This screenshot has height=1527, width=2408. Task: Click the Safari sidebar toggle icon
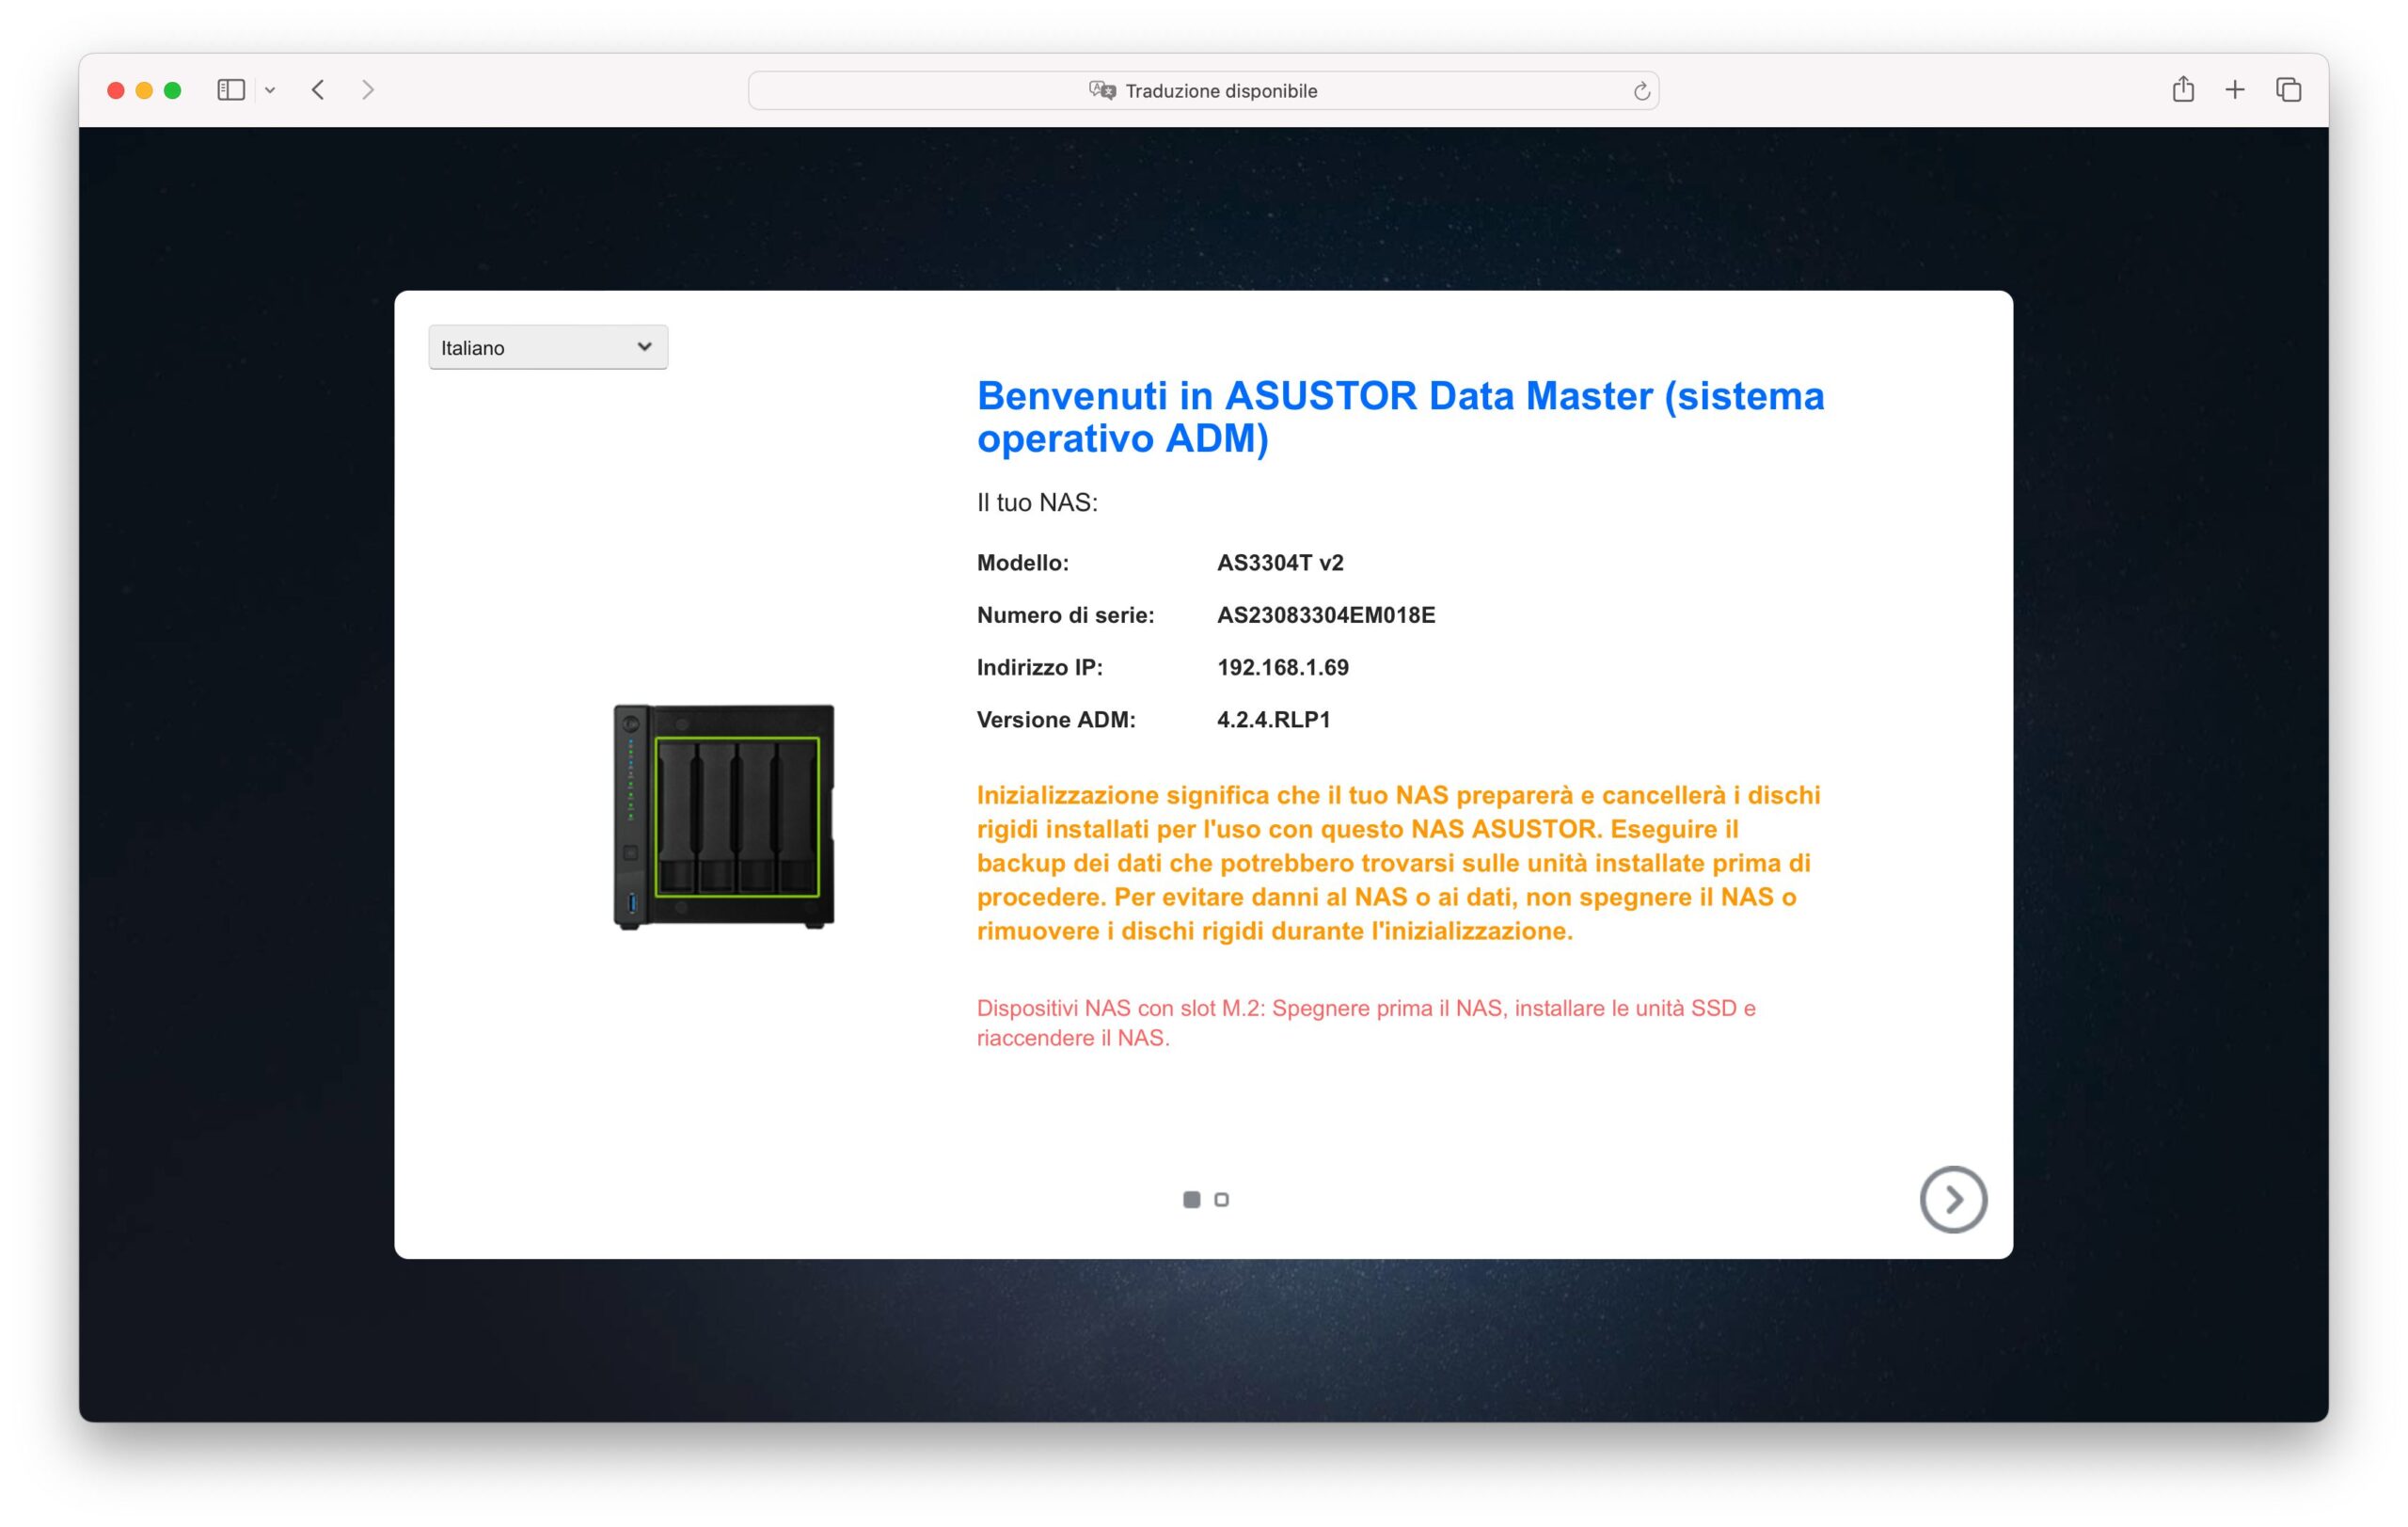231,90
